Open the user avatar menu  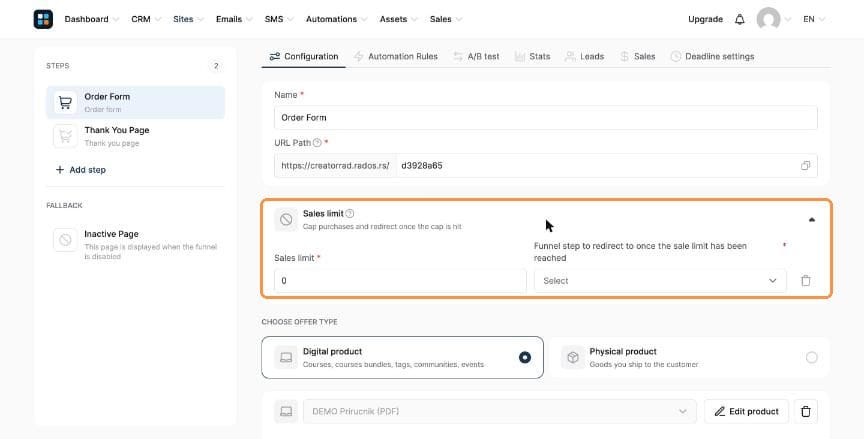(768, 19)
